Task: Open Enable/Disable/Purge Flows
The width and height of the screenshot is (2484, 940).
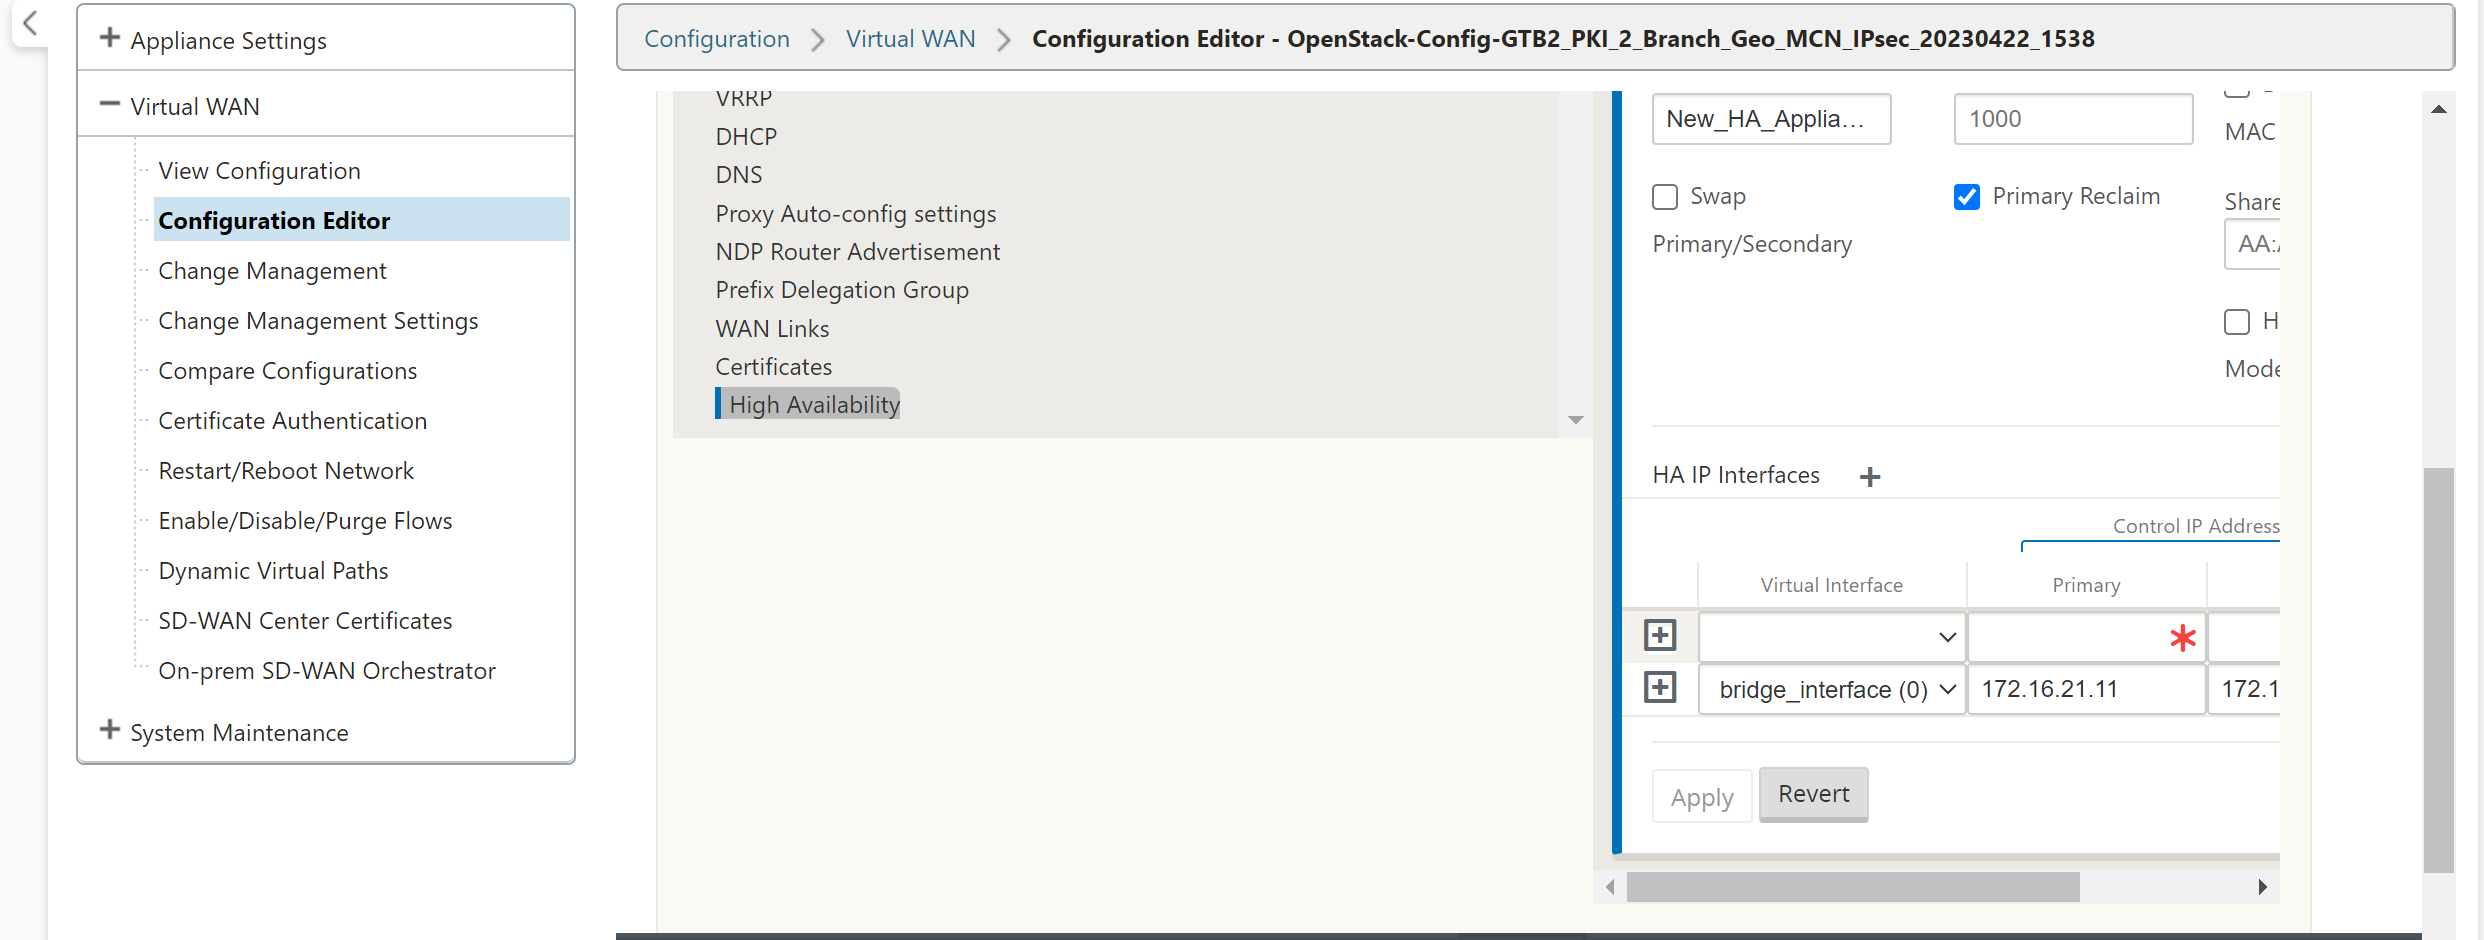Action: [x=305, y=521]
